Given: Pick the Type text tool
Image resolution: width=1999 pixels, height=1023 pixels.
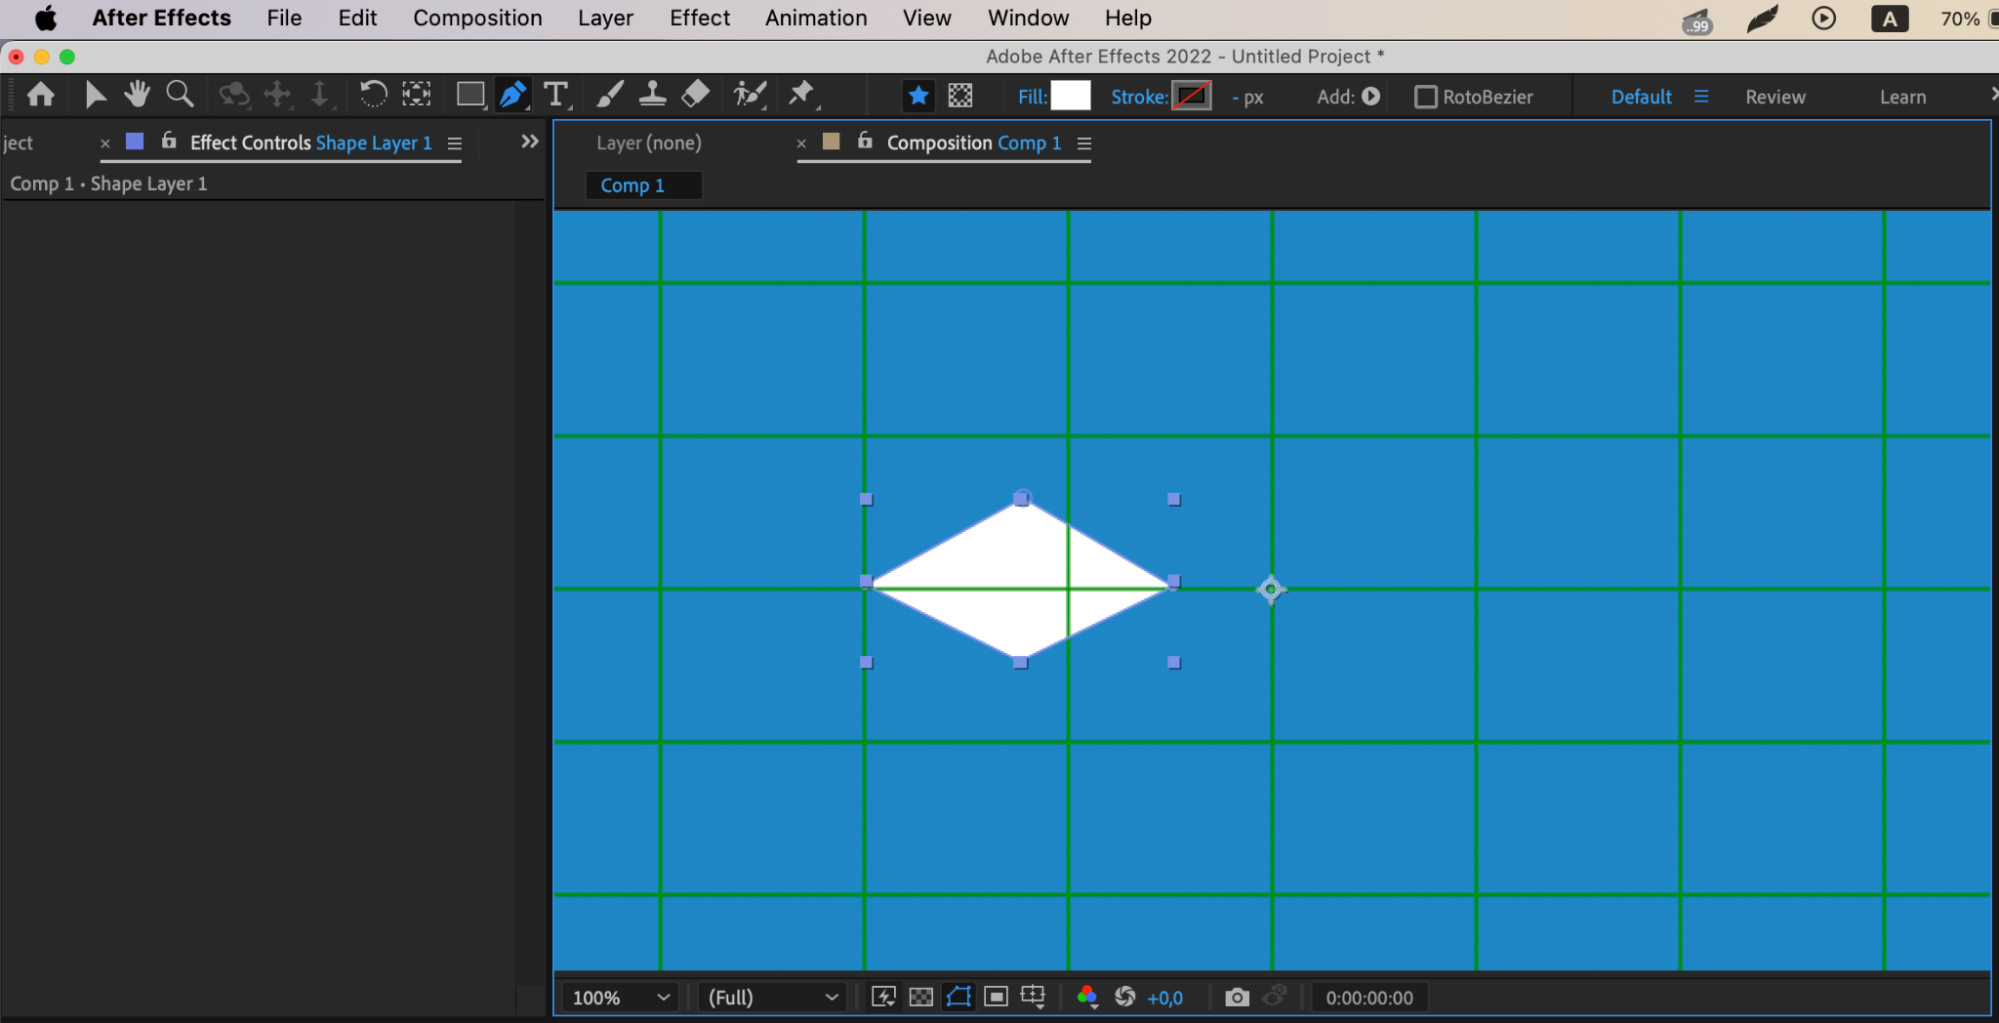Looking at the screenshot, I should click(x=556, y=95).
